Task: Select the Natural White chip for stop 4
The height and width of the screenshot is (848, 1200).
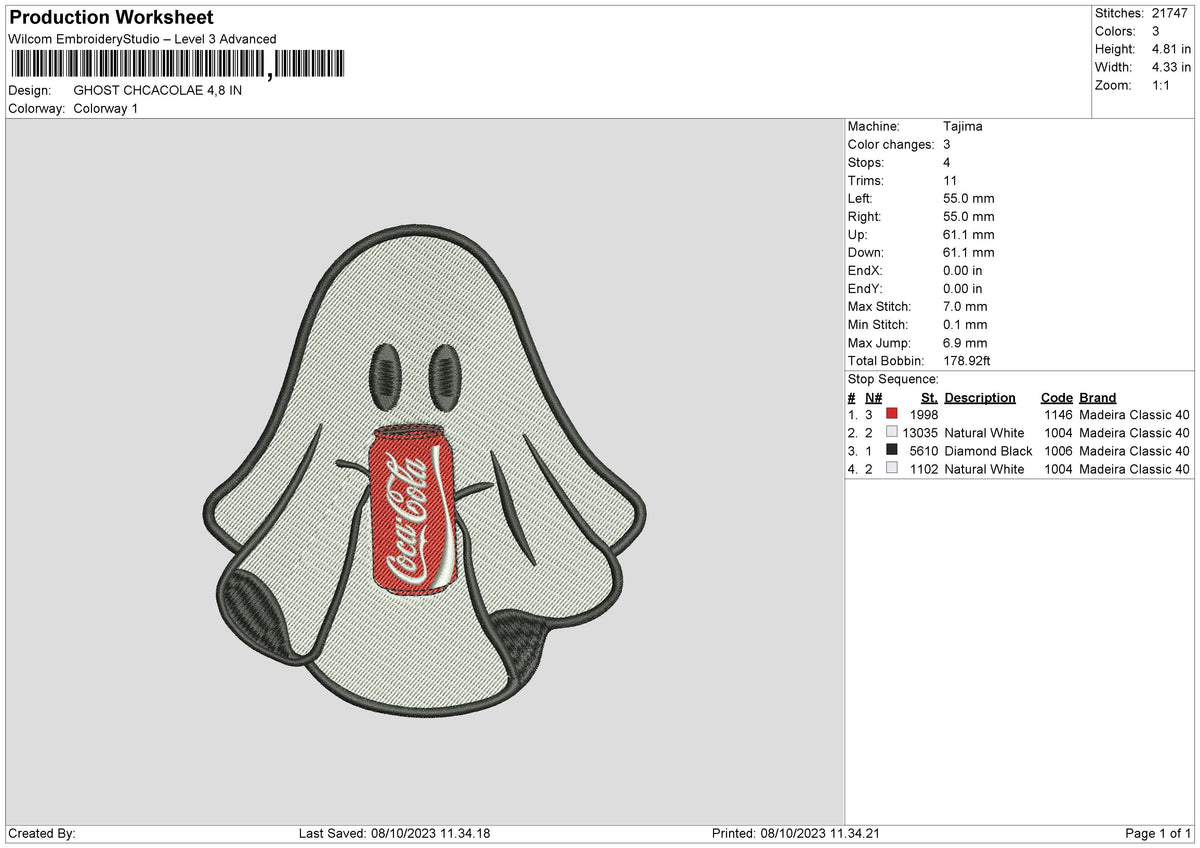Action: (892, 469)
